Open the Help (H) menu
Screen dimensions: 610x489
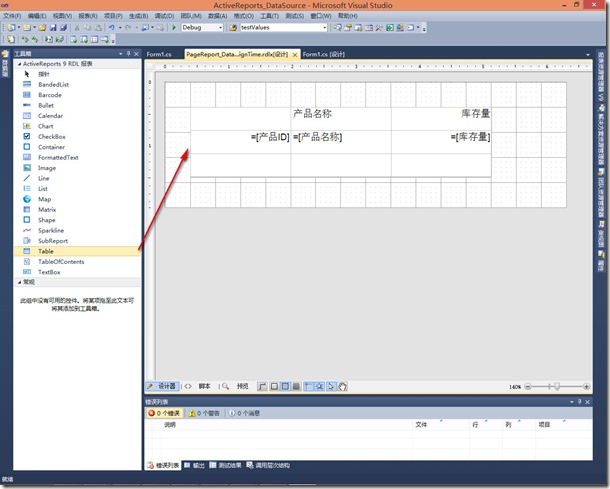(x=347, y=16)
